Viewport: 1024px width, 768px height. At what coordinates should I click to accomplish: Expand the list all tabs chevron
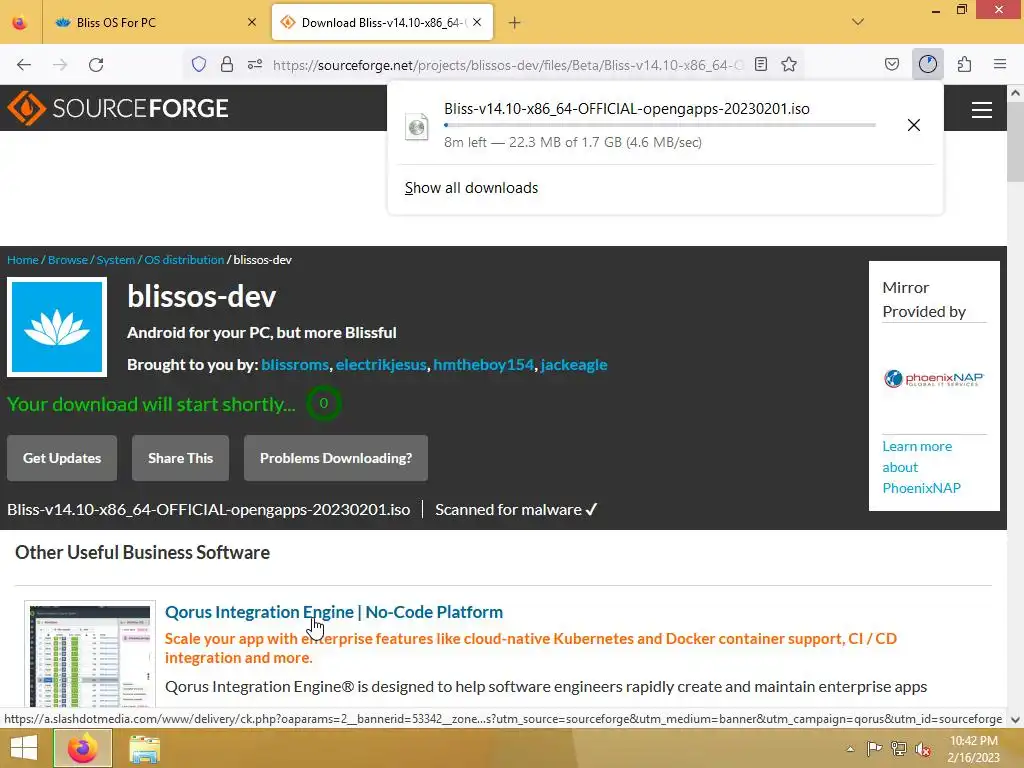(x=858, y=22)
